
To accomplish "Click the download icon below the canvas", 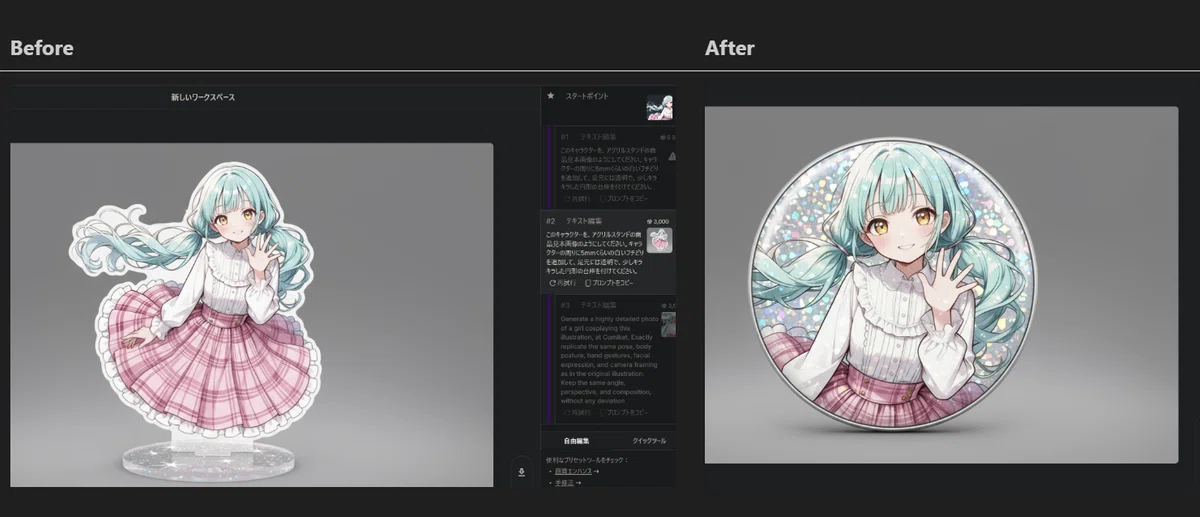I will click(x=521, y=471).
